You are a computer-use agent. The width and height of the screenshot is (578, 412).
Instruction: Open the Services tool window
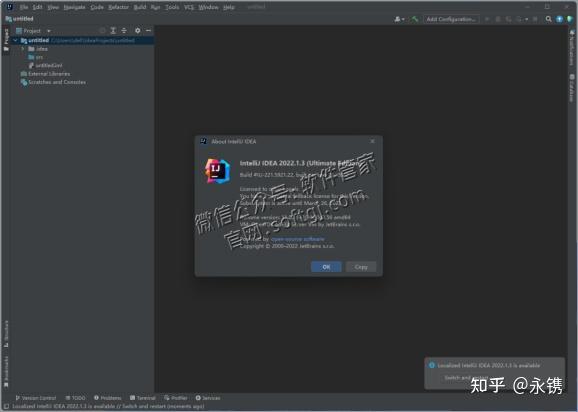point(208,398)
